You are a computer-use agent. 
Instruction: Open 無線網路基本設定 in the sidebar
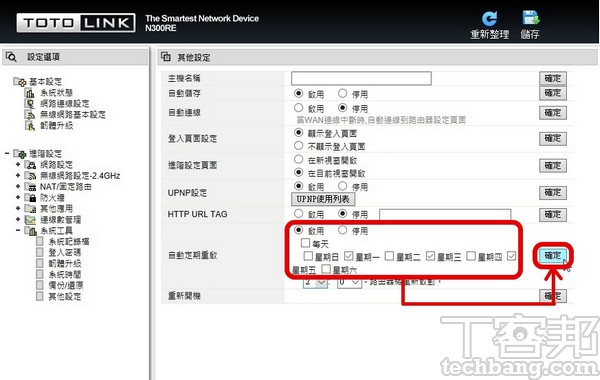(73, 114)
